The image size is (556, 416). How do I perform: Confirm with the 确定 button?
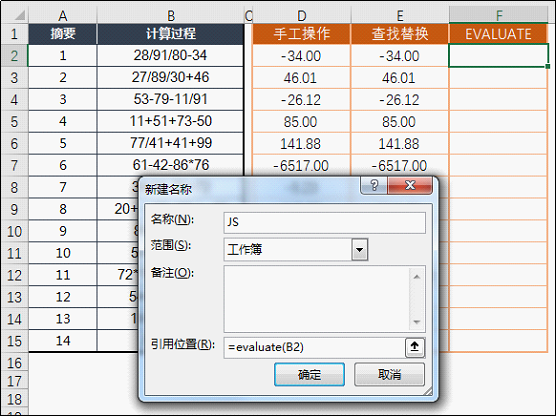pyautogui.click(x=309, y=374)
